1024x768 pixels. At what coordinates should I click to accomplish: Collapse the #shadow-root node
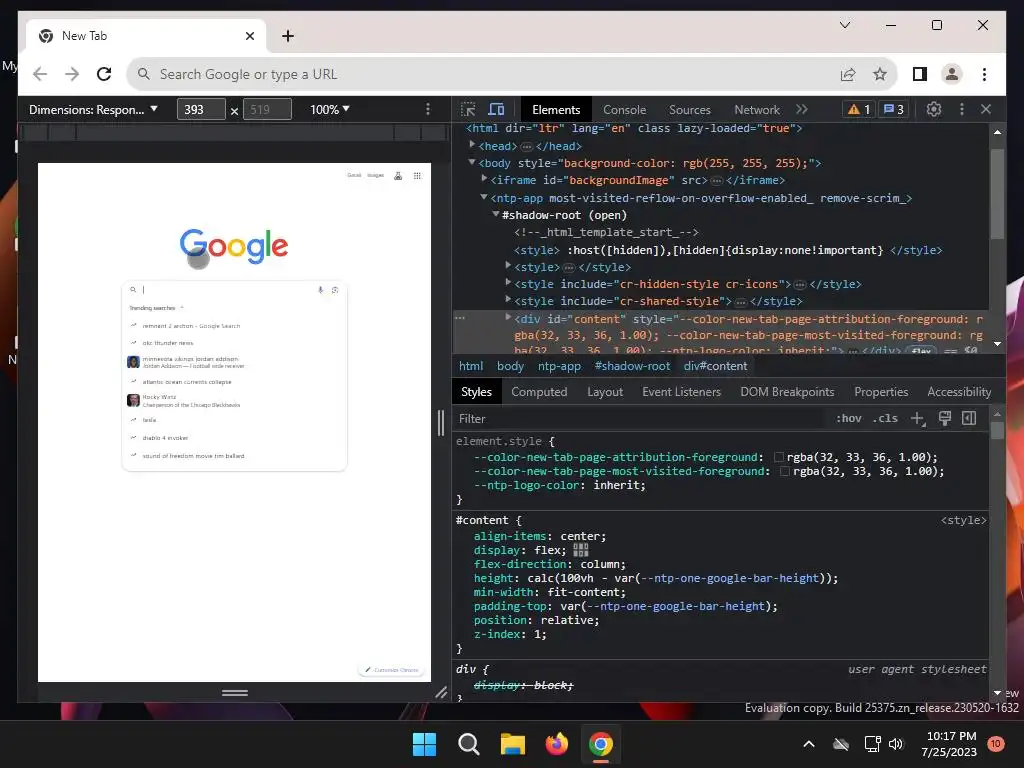[x=496, y=214]
